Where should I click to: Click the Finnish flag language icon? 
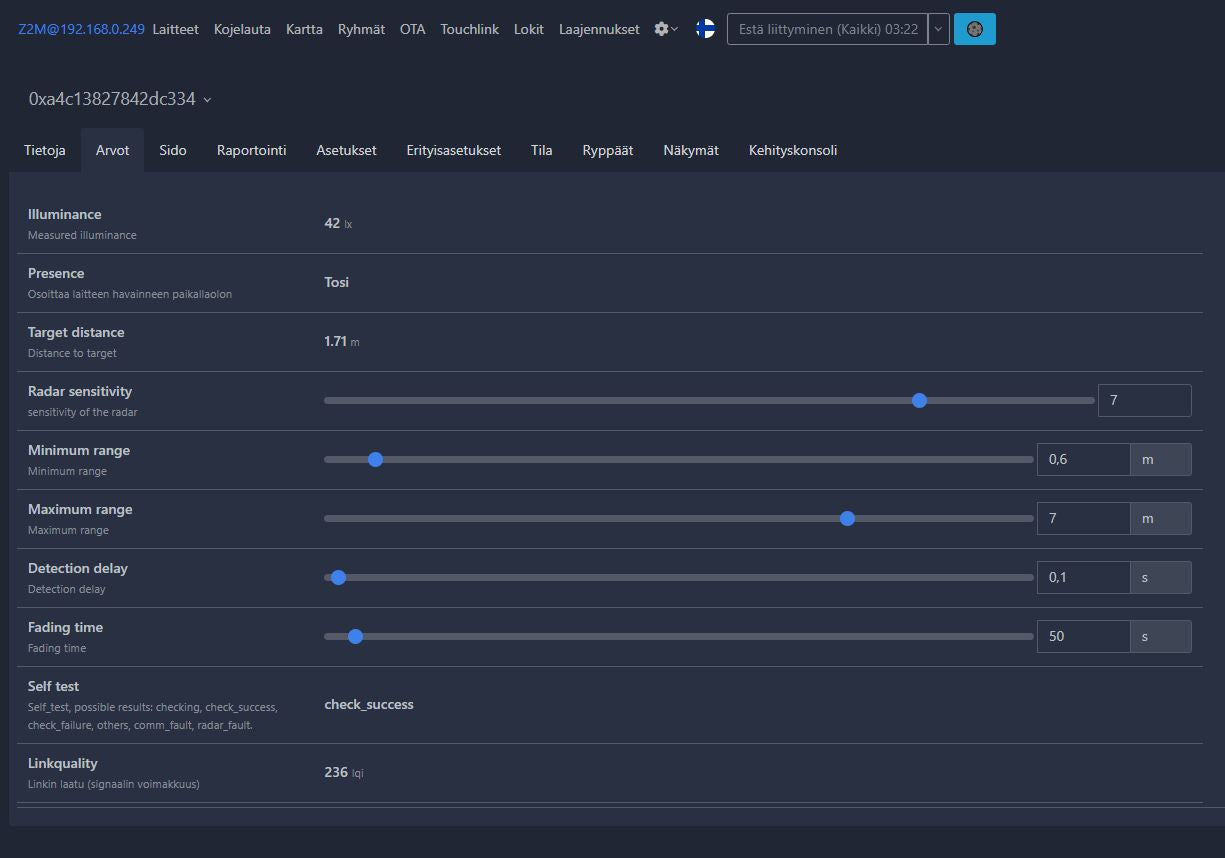[705, 29]
